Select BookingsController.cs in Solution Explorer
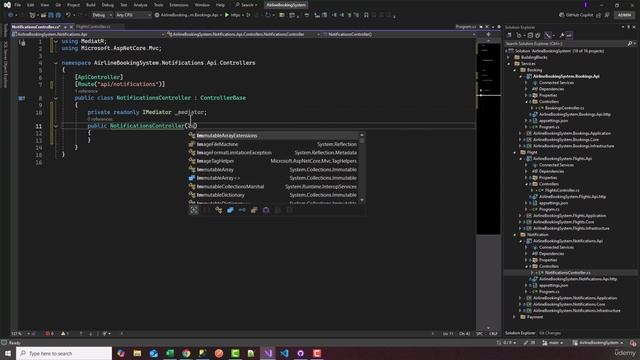The height and width of the screenshot is (360, 640). click(x=564, y=108)
